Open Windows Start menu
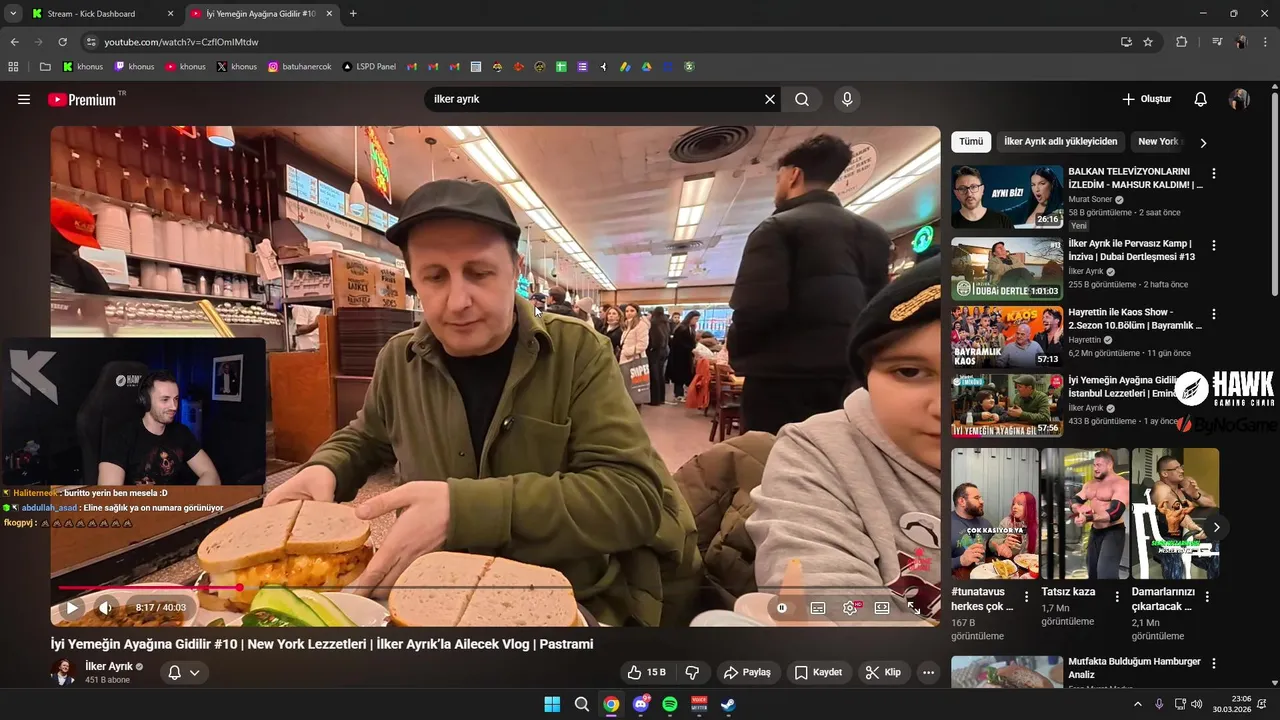 click(x=552, y=704)
